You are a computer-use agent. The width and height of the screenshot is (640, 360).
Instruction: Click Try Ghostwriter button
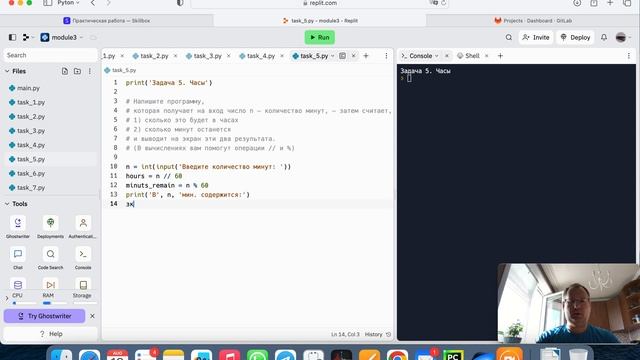[x=44, y=316]
